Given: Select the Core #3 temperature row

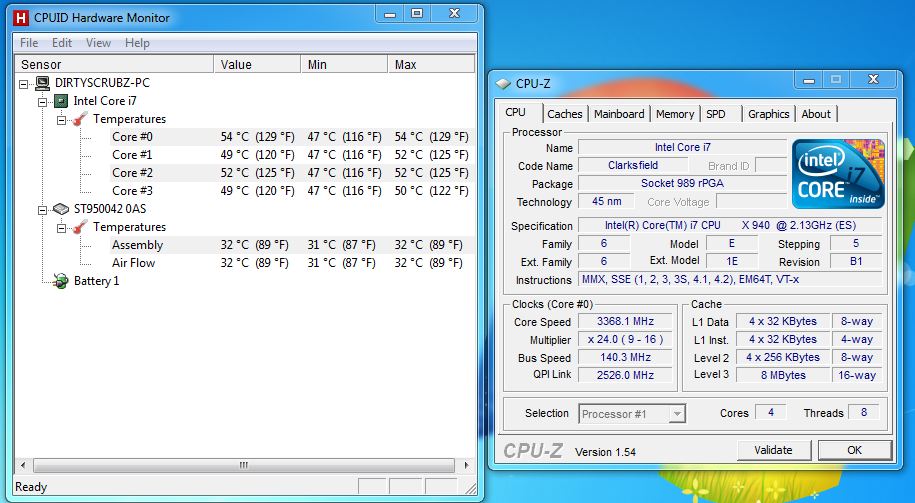Looking at the screenshot, I should (x=292, y=191).
